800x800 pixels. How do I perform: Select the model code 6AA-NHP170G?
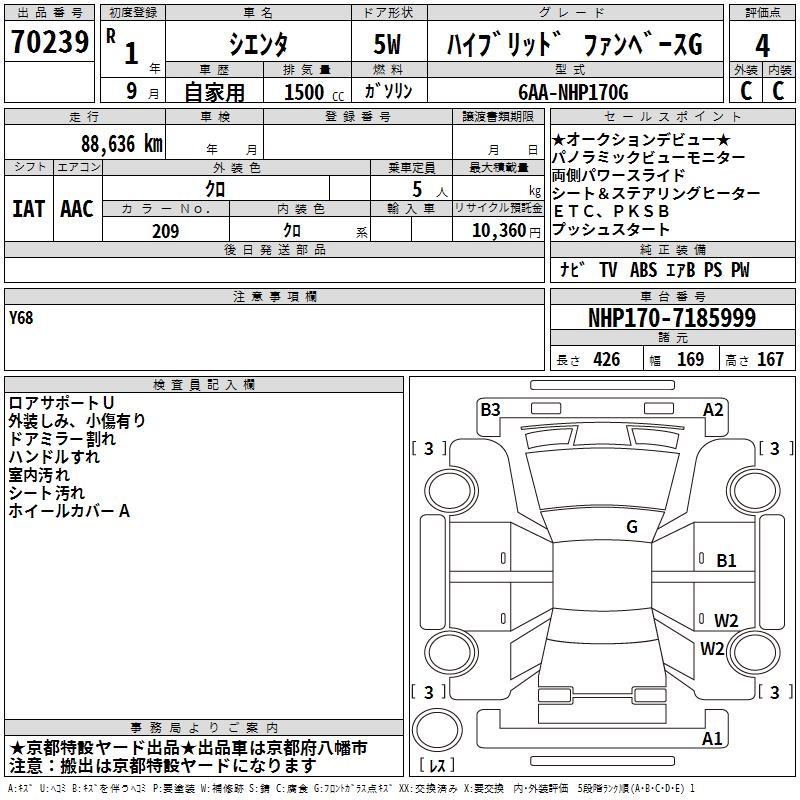[573, 92]
